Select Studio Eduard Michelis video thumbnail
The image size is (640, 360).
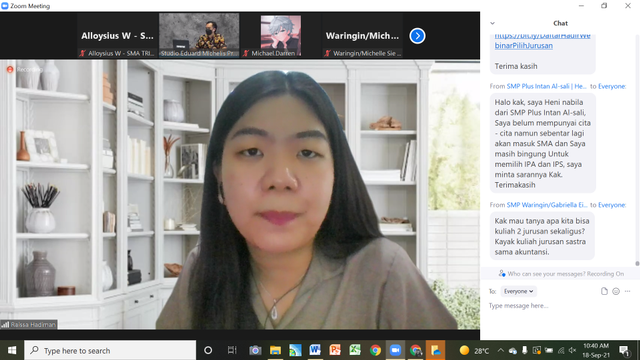click(x=199, y=36)
